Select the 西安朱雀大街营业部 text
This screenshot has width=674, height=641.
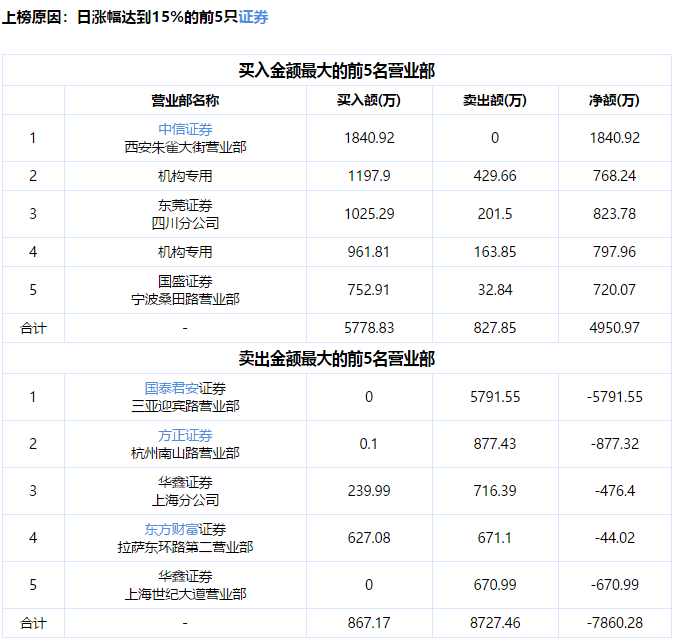click(x=185, y=147)
